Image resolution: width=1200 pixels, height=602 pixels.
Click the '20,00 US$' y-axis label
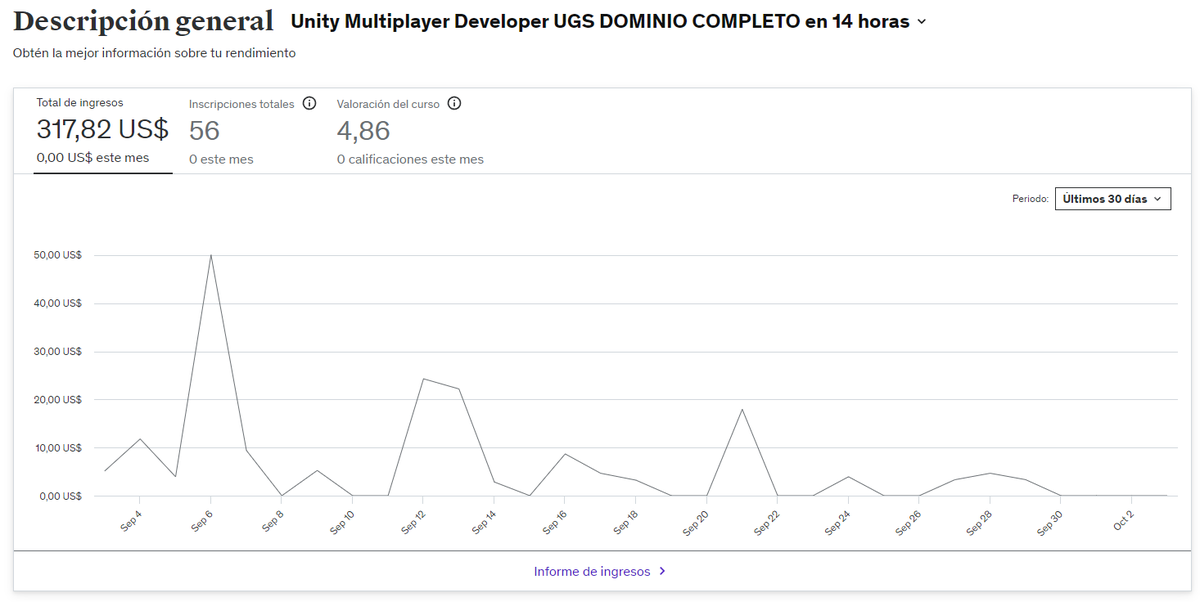(x=58, y=399)
